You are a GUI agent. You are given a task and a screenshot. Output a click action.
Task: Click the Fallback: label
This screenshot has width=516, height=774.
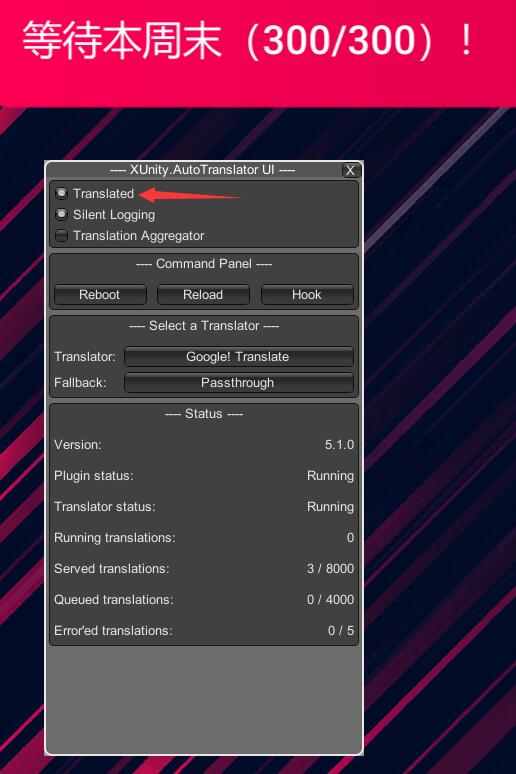[x=80, y=383]
